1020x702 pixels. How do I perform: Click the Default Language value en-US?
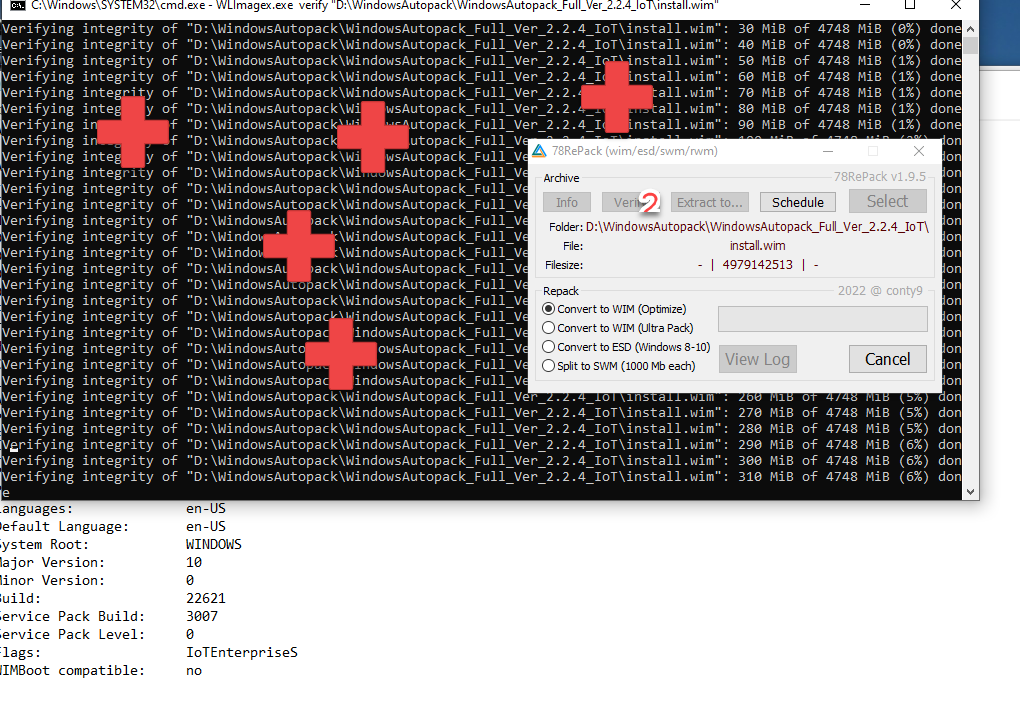pos(206,526)
